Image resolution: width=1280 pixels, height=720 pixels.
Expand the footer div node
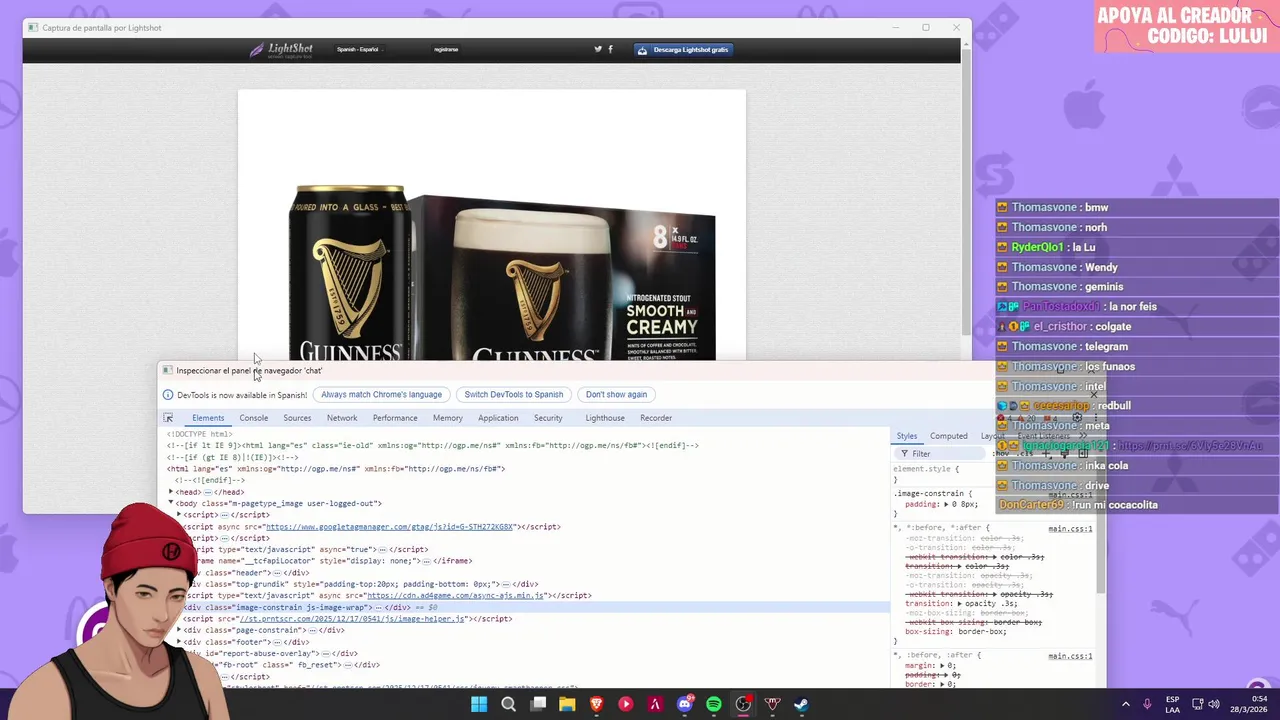[179, 642]
